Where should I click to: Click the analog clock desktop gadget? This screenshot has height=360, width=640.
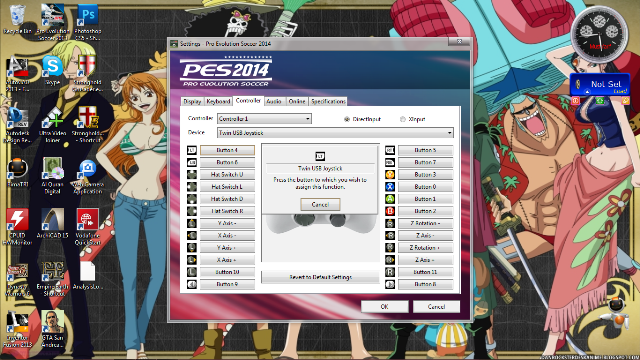pos(599,35)
